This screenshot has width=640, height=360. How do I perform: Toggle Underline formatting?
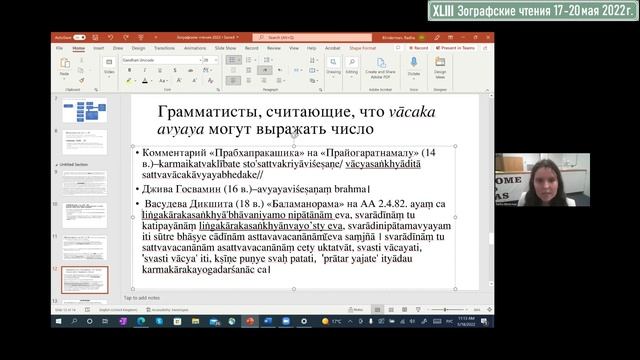160,70
